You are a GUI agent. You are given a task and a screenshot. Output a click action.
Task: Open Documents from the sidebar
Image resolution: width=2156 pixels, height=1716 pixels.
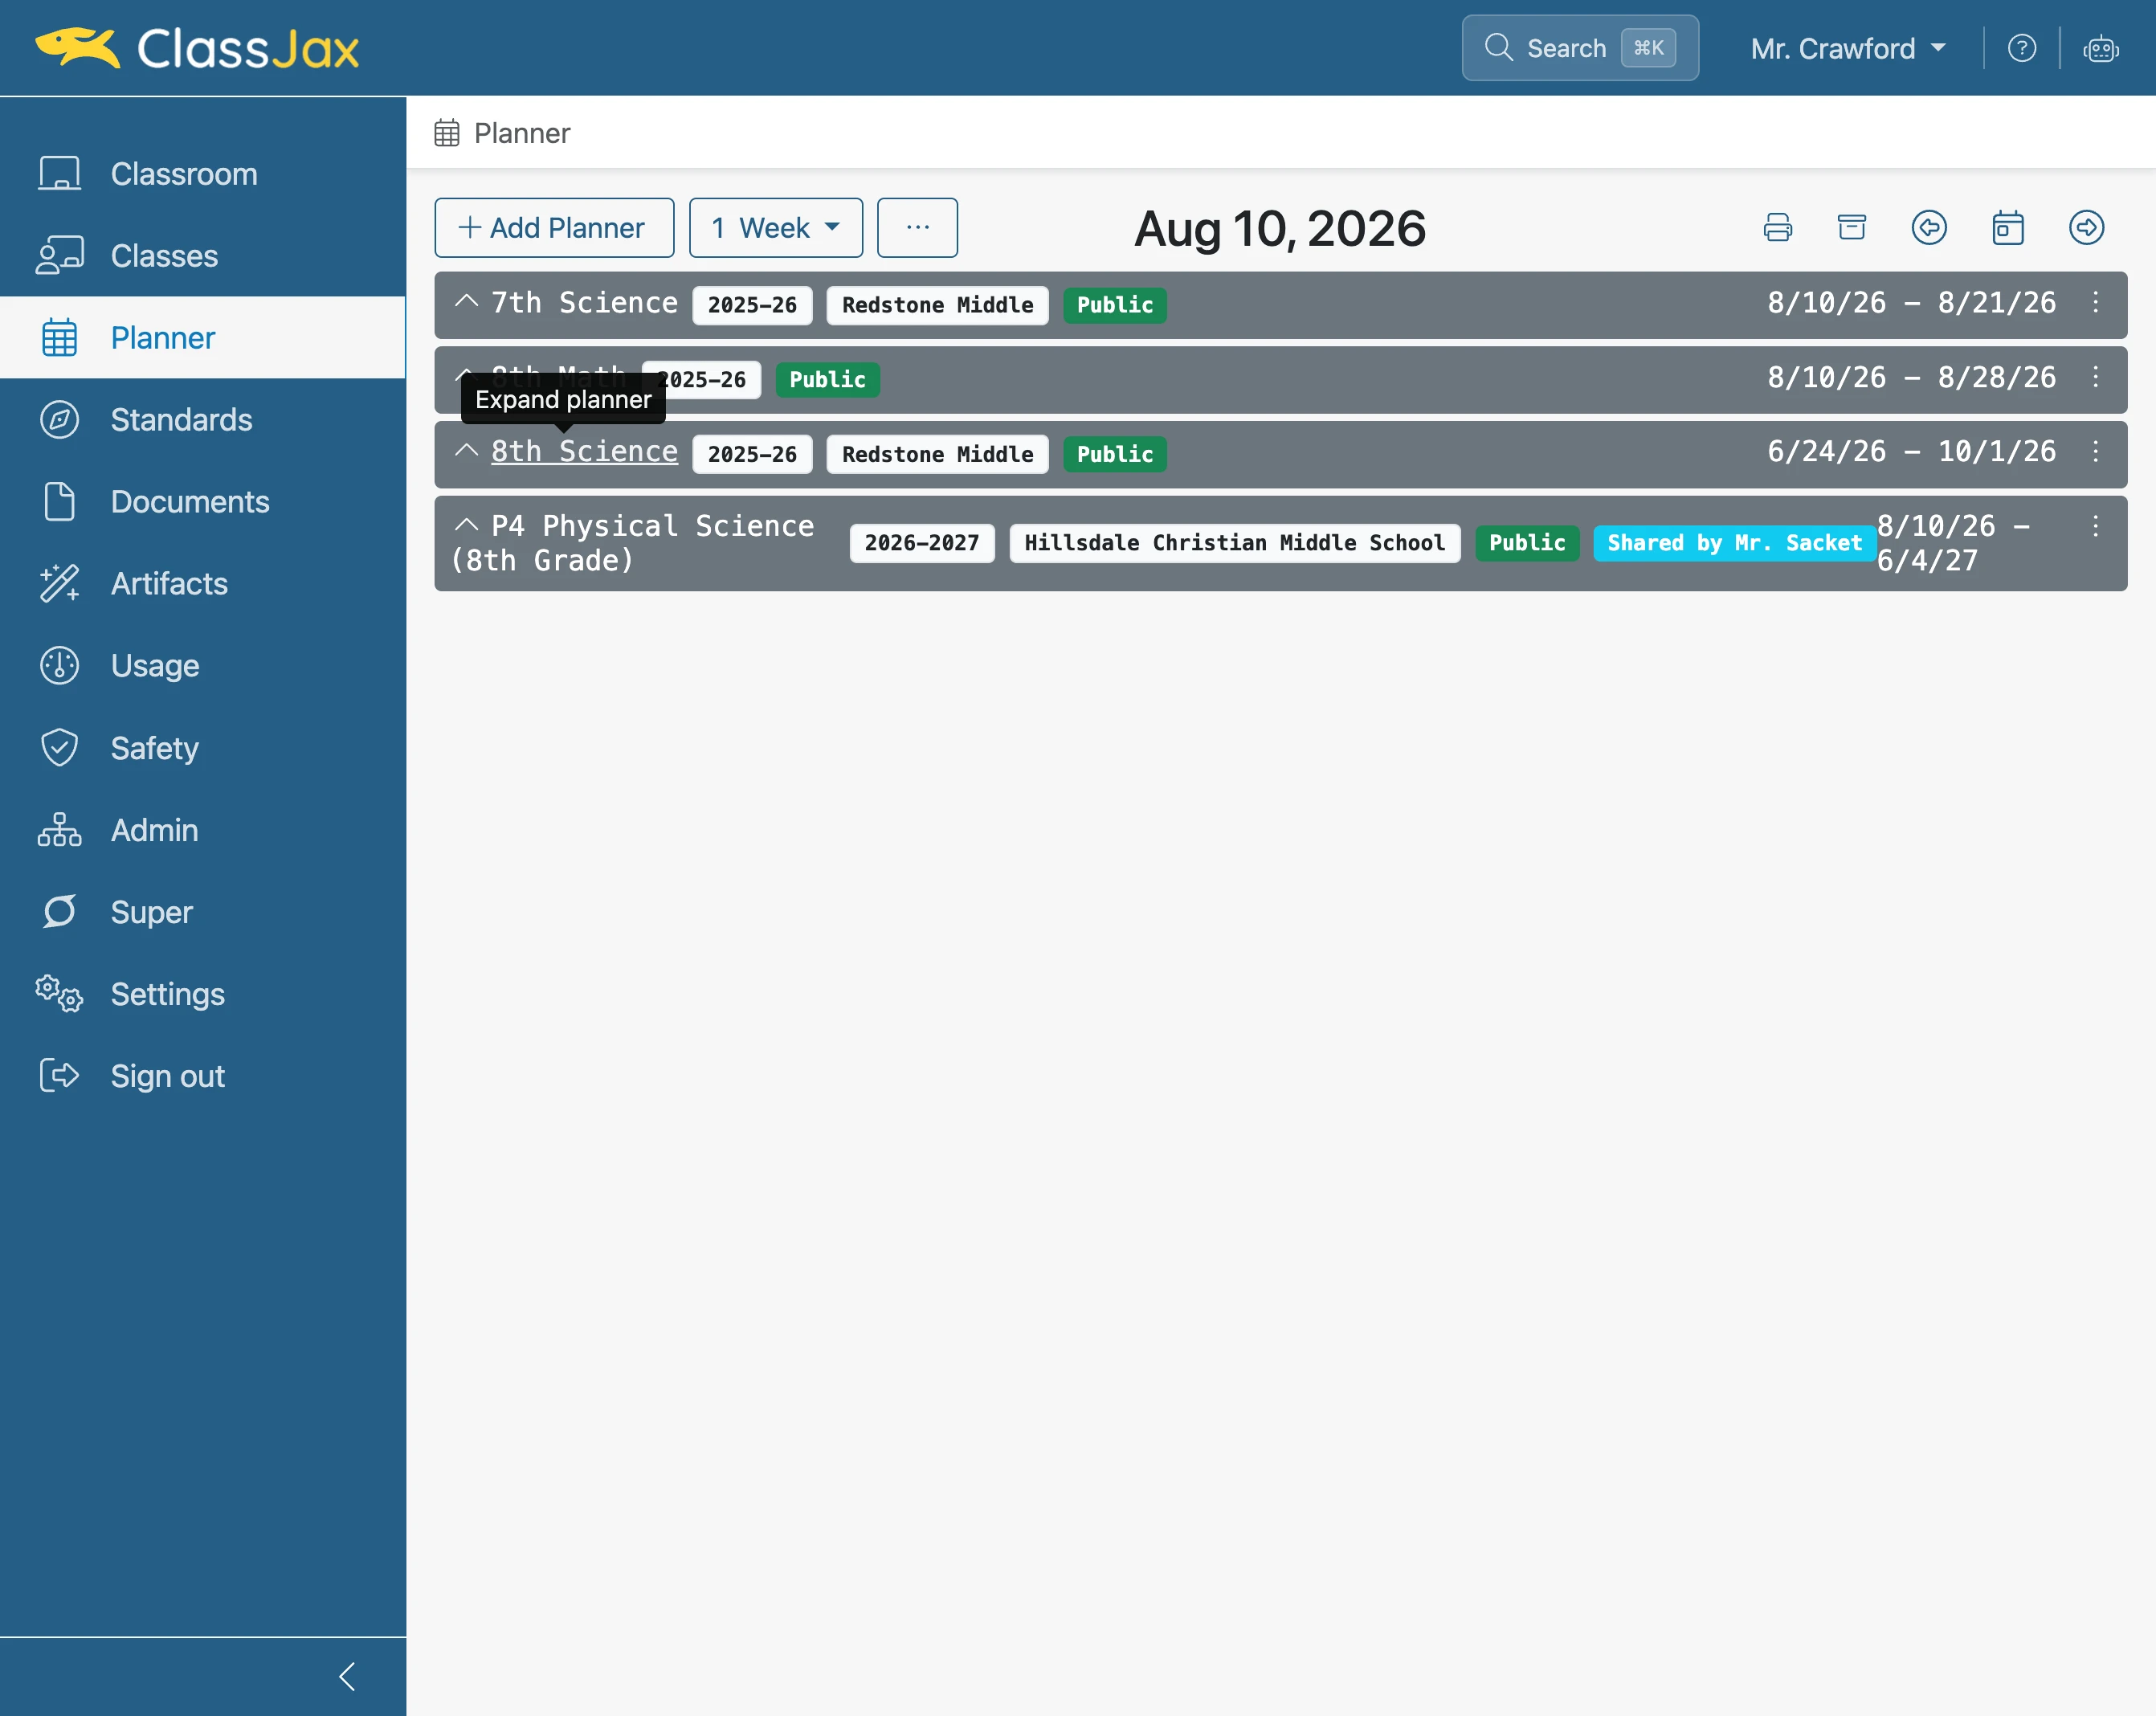[203, 501]
